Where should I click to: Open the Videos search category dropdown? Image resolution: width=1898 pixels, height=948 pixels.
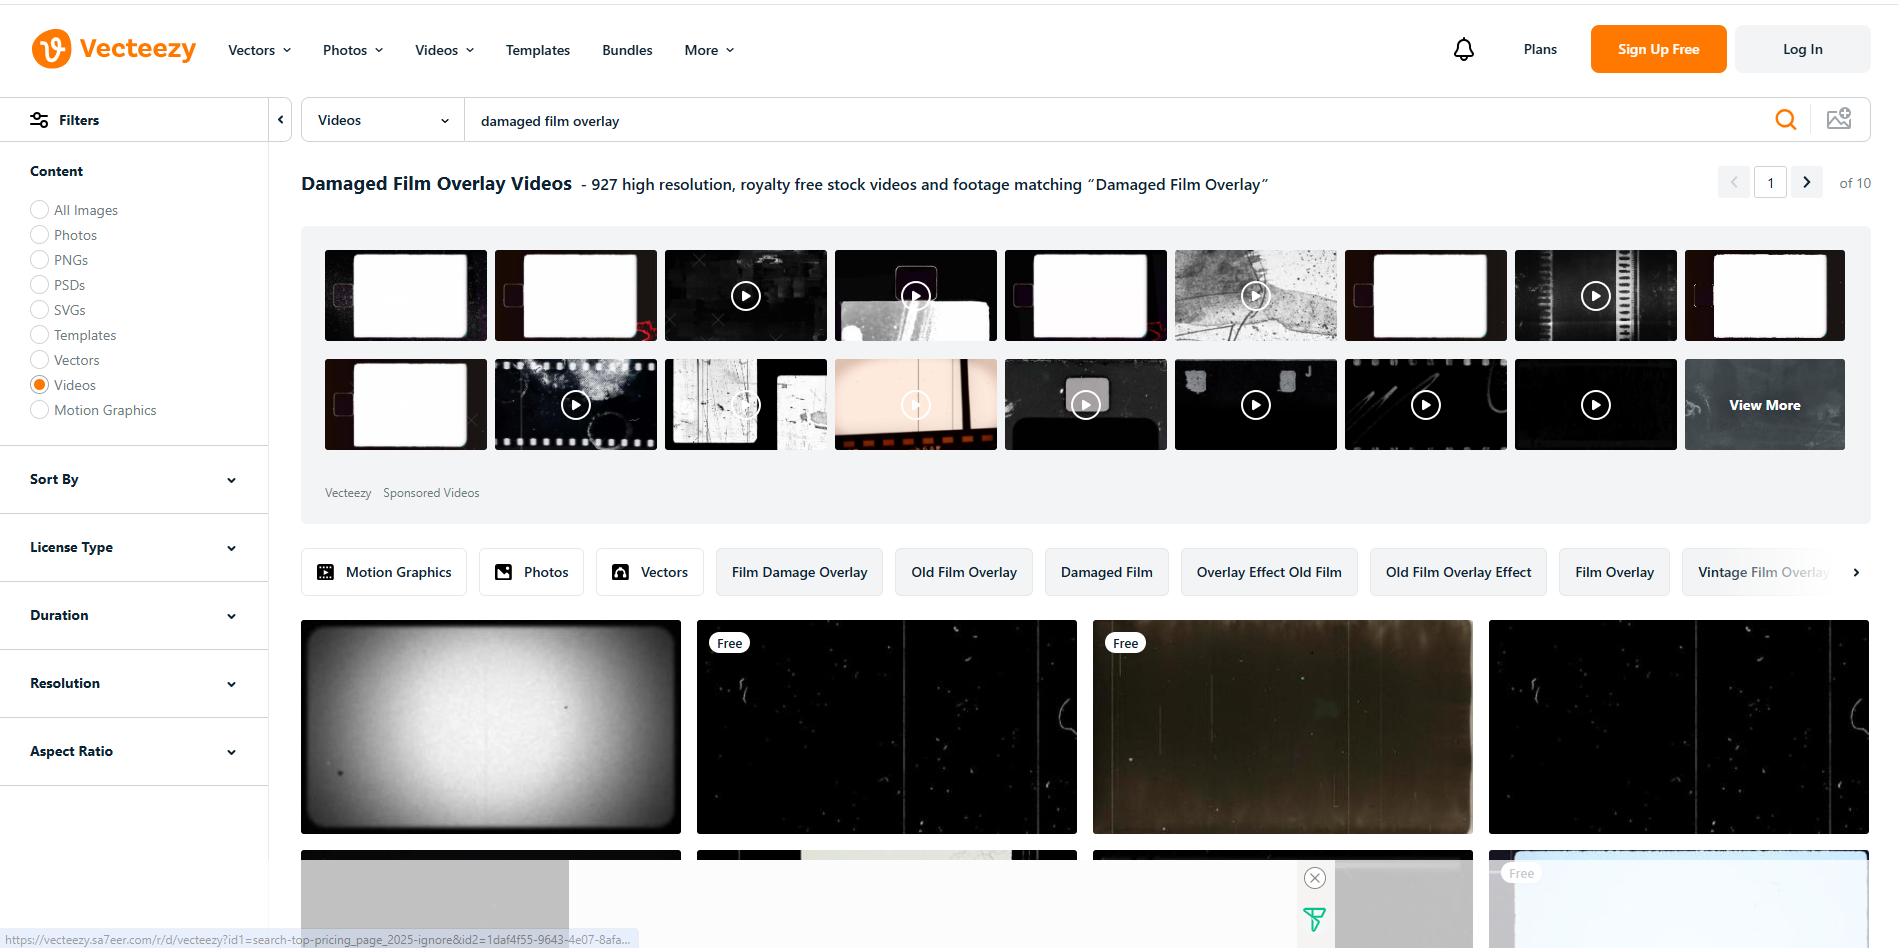tap(381, 119)
